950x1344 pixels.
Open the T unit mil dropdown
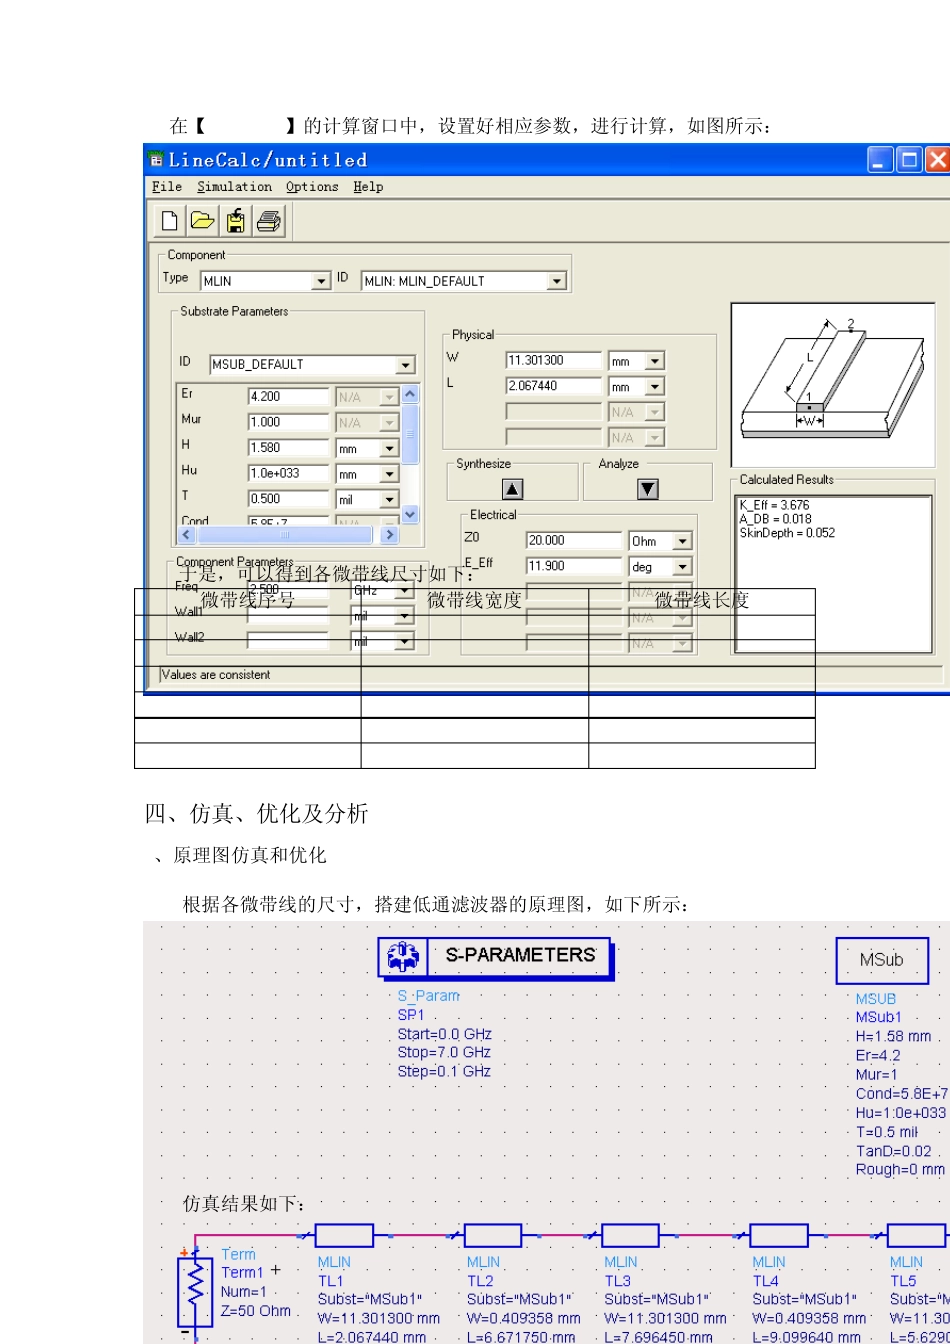390,499
